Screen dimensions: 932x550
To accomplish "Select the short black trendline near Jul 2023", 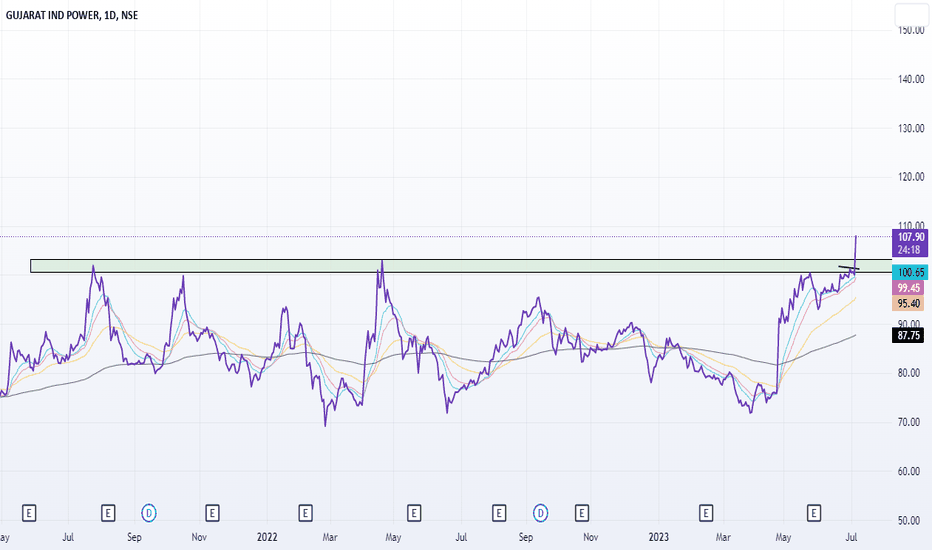I will pos(849,268).
